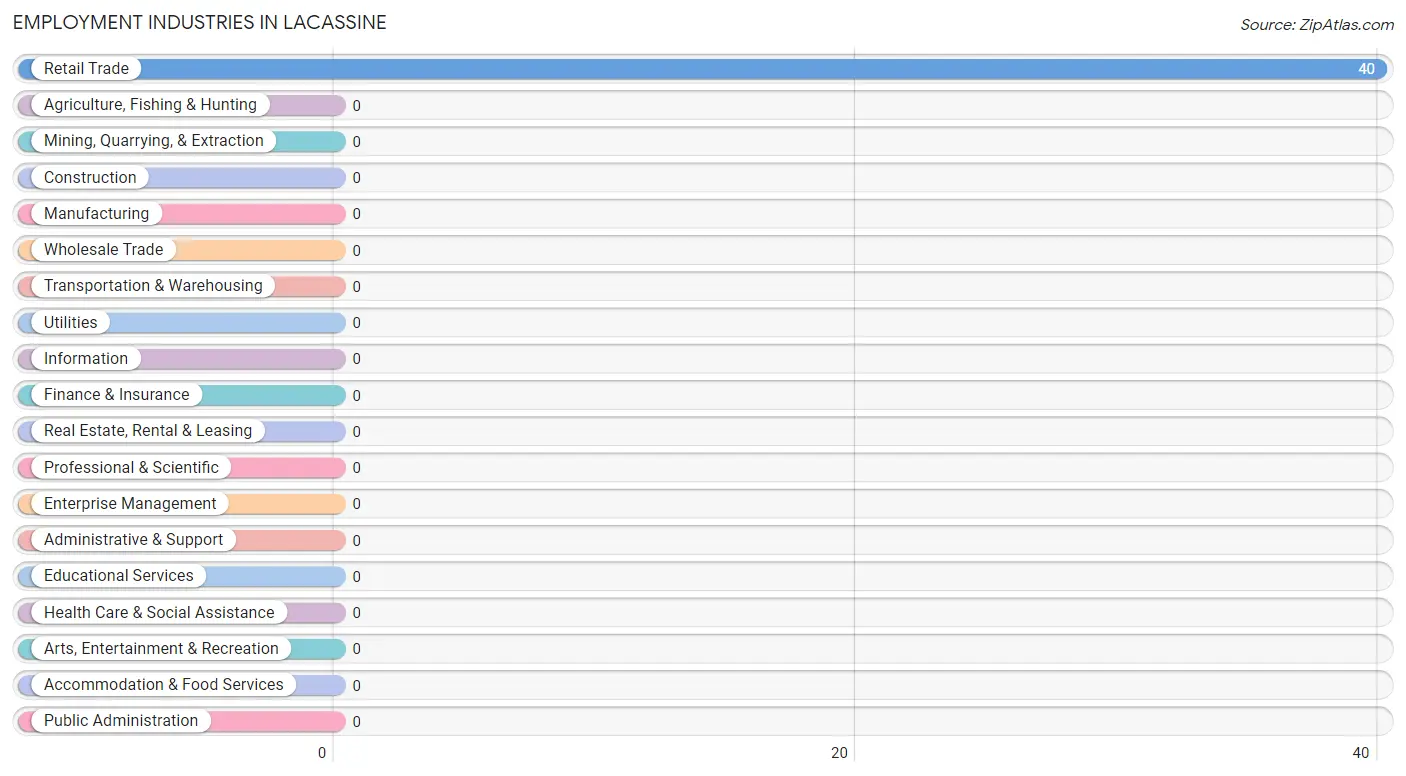Click the Enterprise Management label

(130, 504)
